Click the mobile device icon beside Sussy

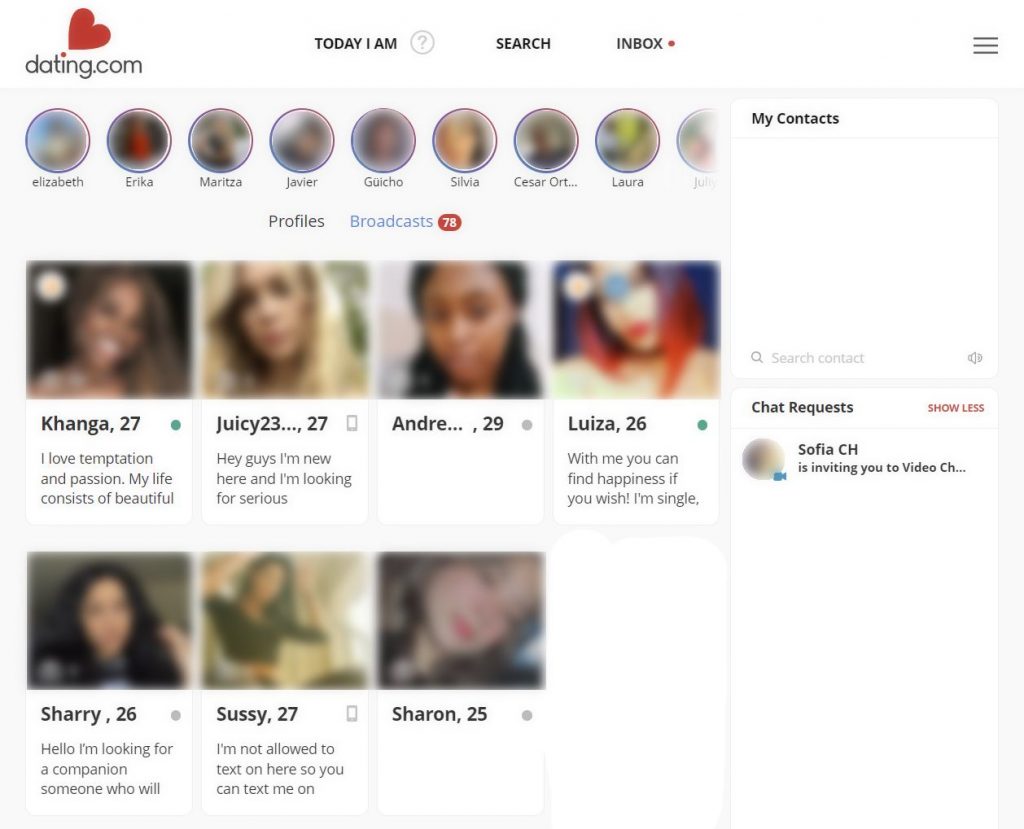pyautogui.click(x=352, y=713)
